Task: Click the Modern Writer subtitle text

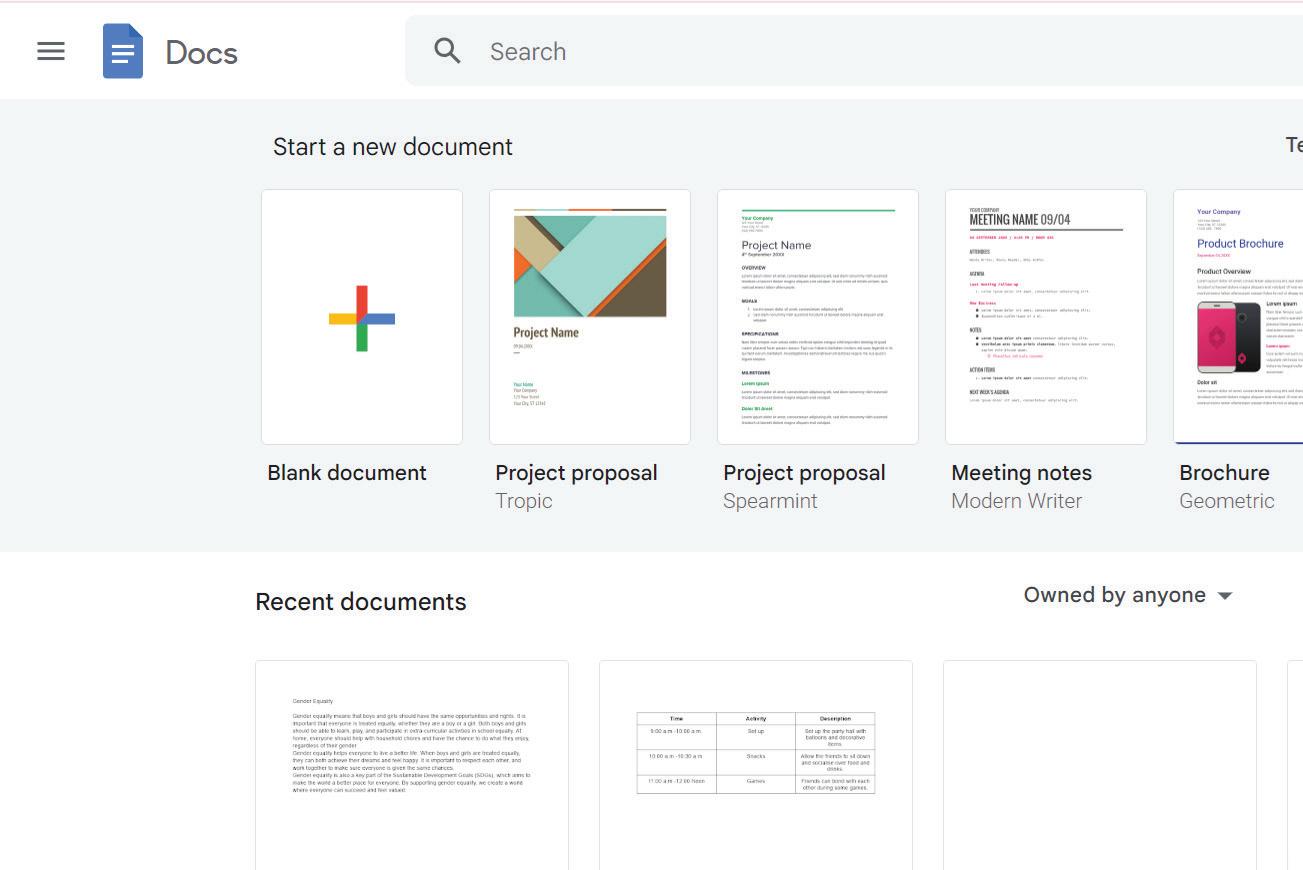Action: pos(1016,501)
